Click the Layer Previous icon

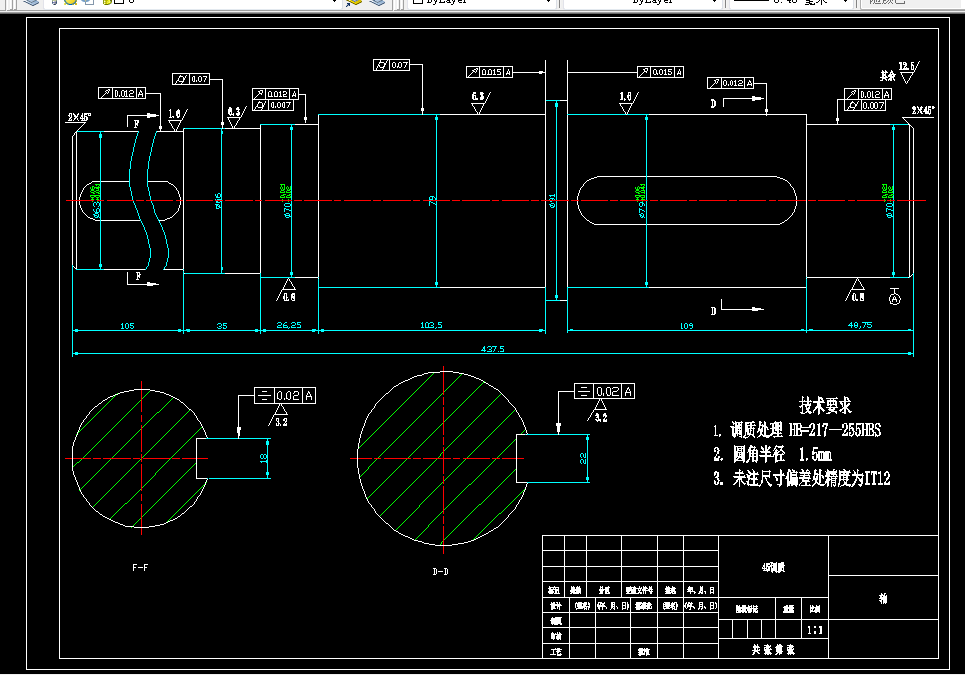tap(377, 2)
